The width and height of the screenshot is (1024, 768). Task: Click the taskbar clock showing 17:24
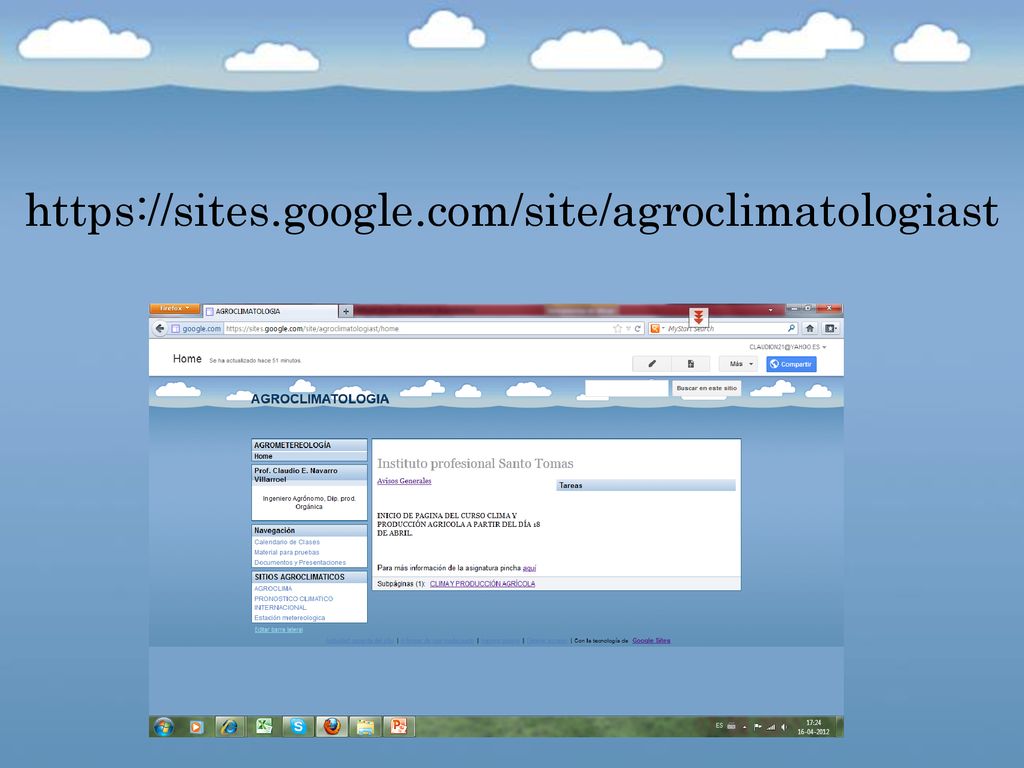[813, 728]
